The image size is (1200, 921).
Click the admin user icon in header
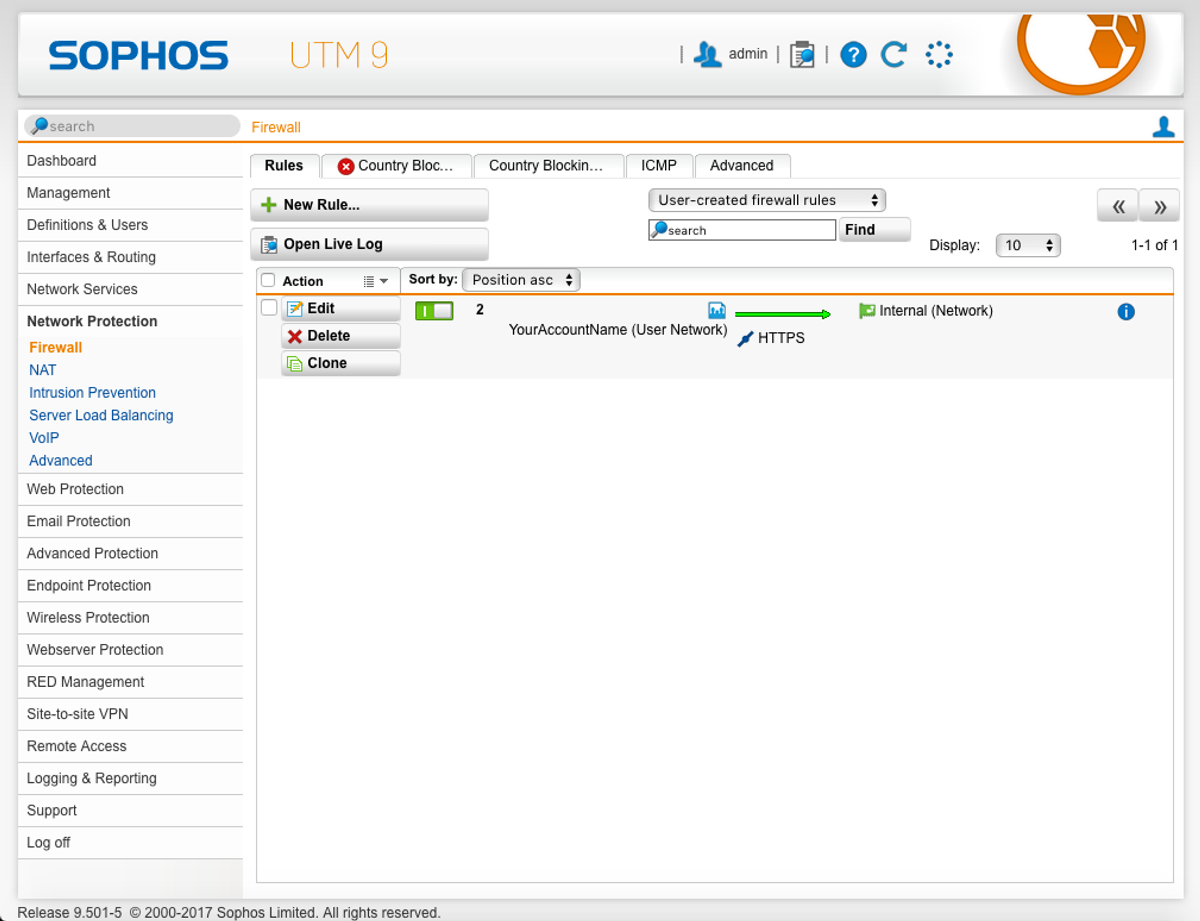(708, 54)
